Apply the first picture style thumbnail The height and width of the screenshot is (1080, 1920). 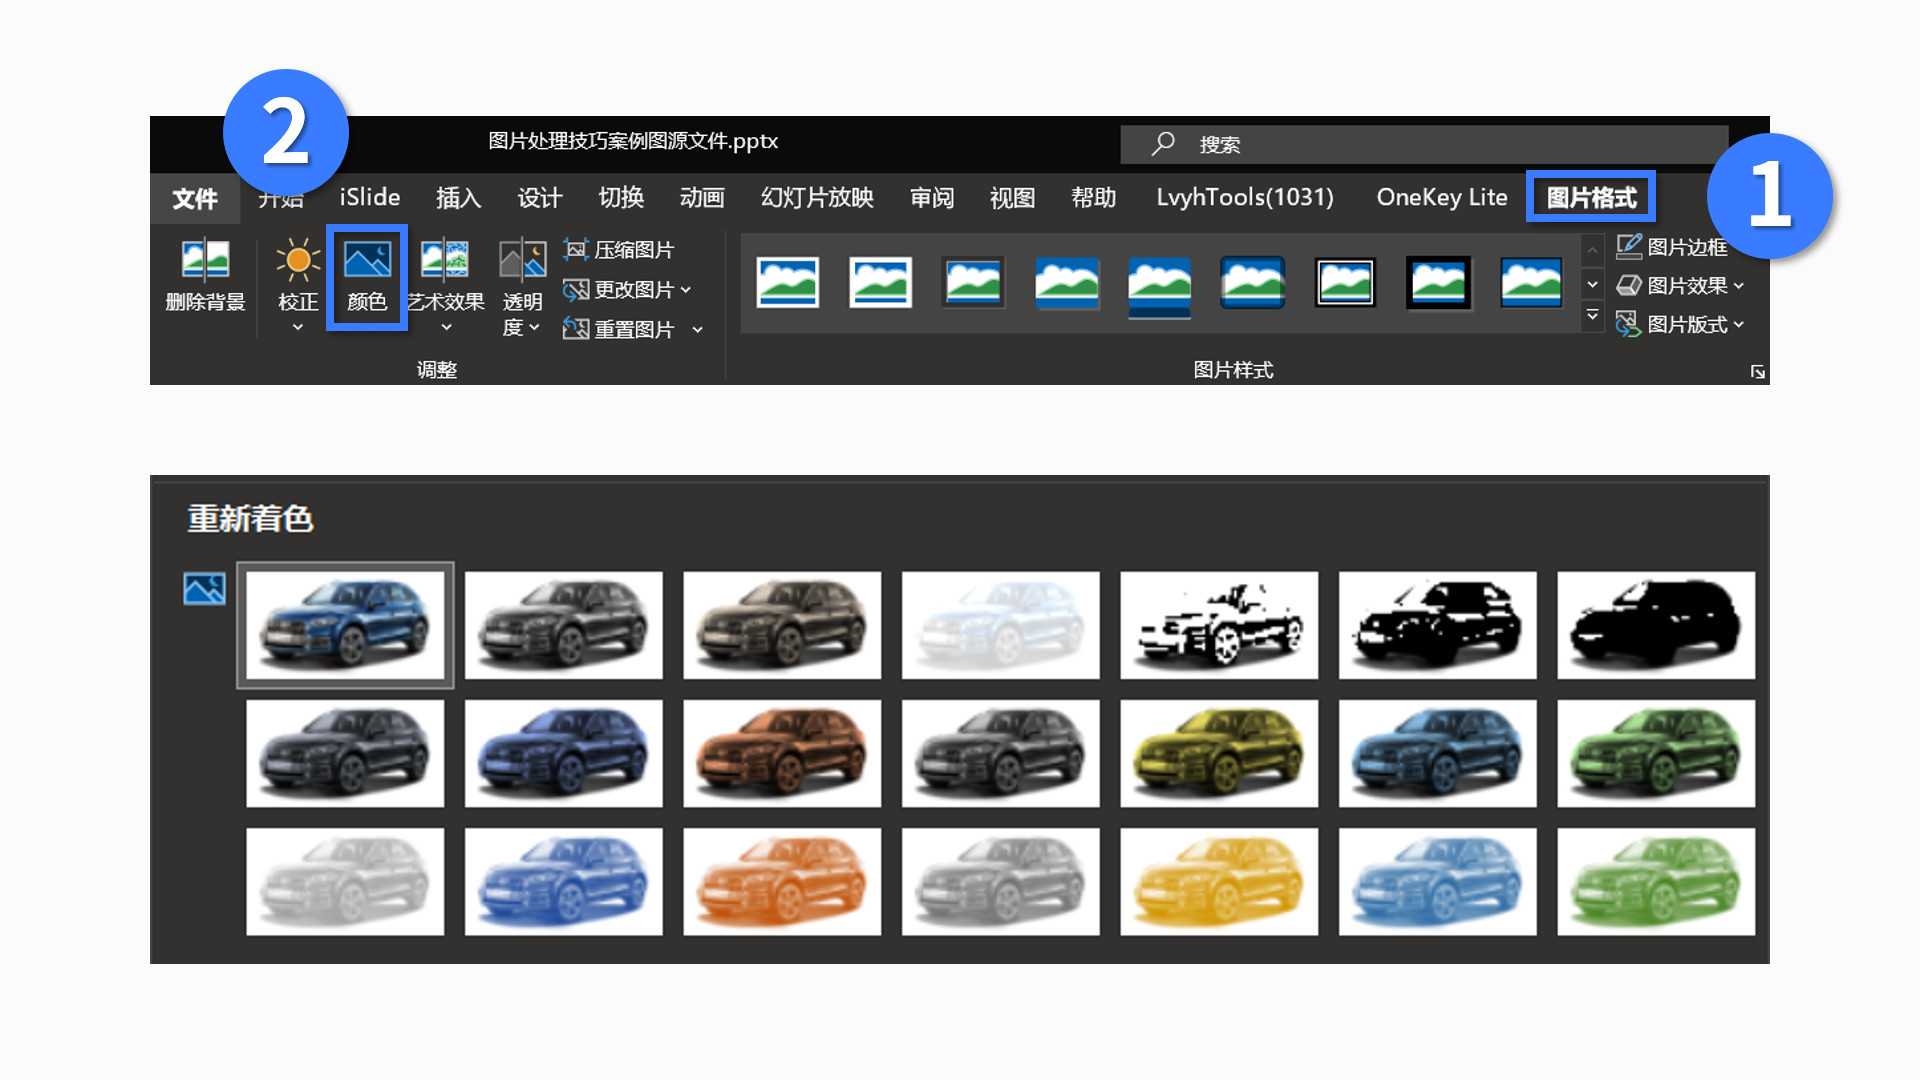pyautogui.click(x=787, y=282)
